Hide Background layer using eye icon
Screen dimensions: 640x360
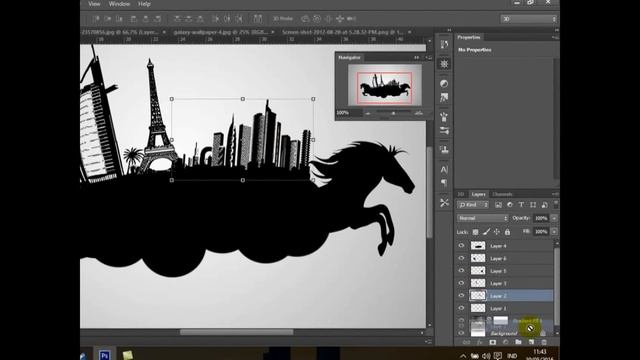coord(461,333)
